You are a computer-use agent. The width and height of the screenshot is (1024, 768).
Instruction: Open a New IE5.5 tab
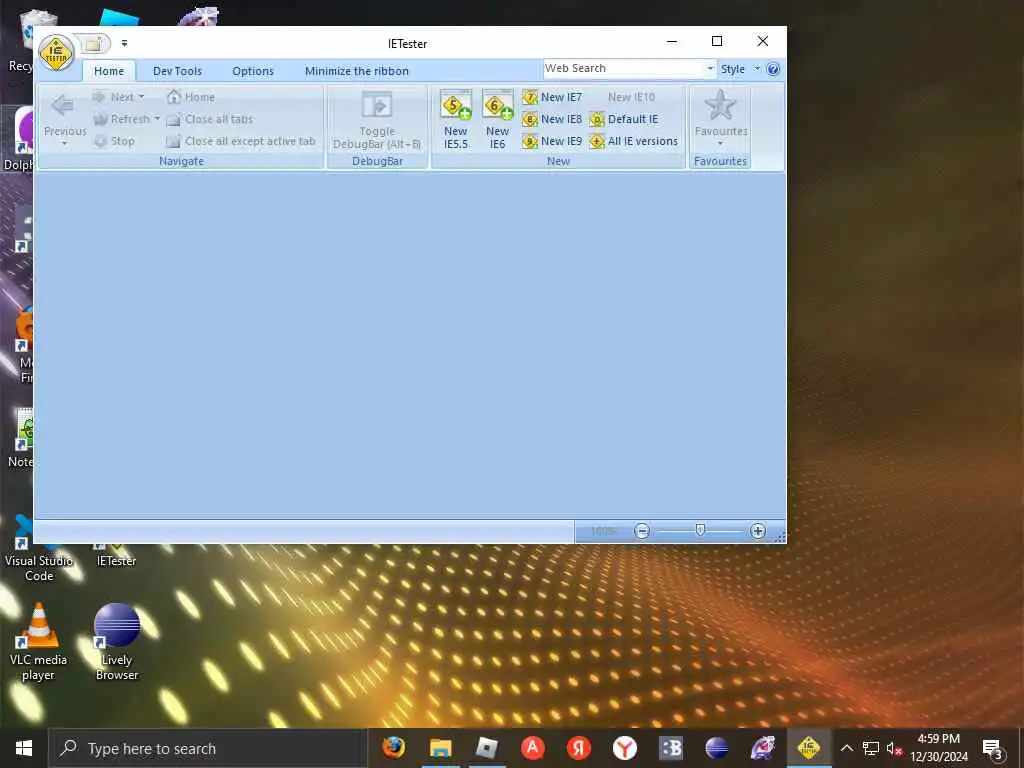pos(456,120)
